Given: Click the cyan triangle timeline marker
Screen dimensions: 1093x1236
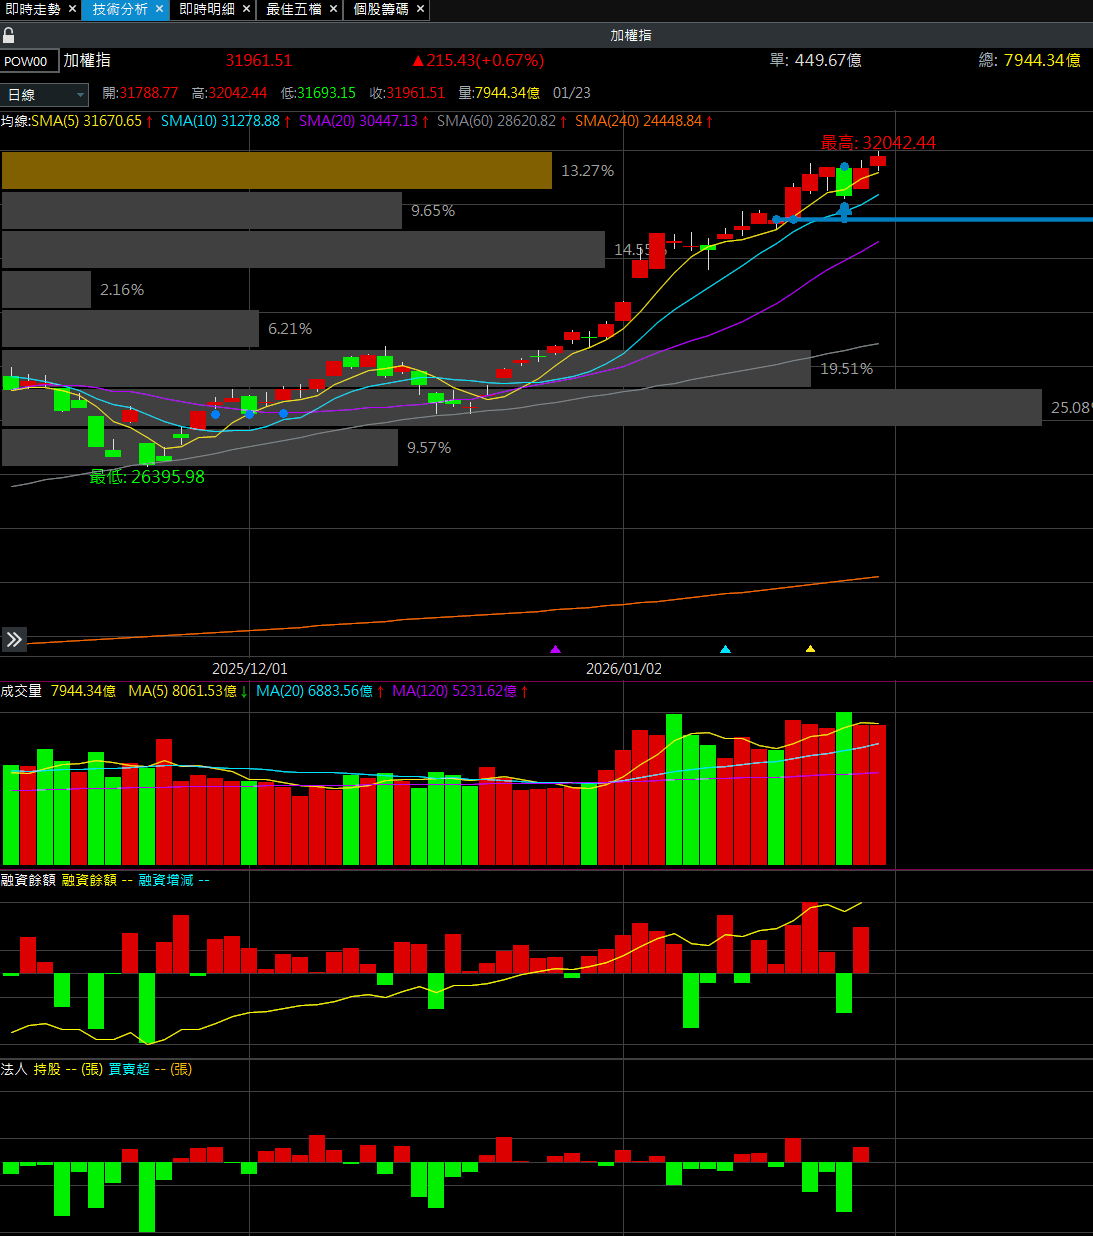Looking at the screenshot, I should click(x=725, y=649).
